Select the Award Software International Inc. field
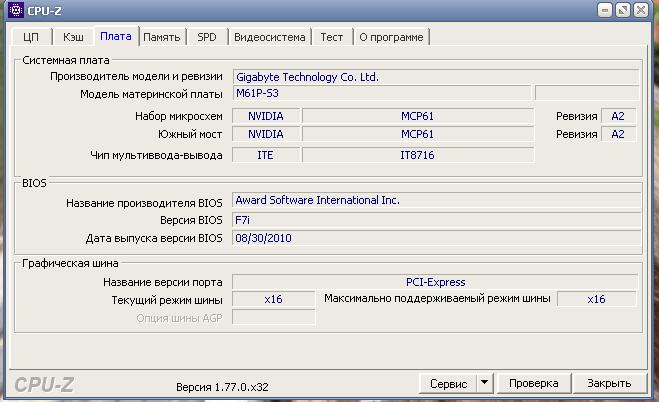659x402 pixels. tap(436, 200)
